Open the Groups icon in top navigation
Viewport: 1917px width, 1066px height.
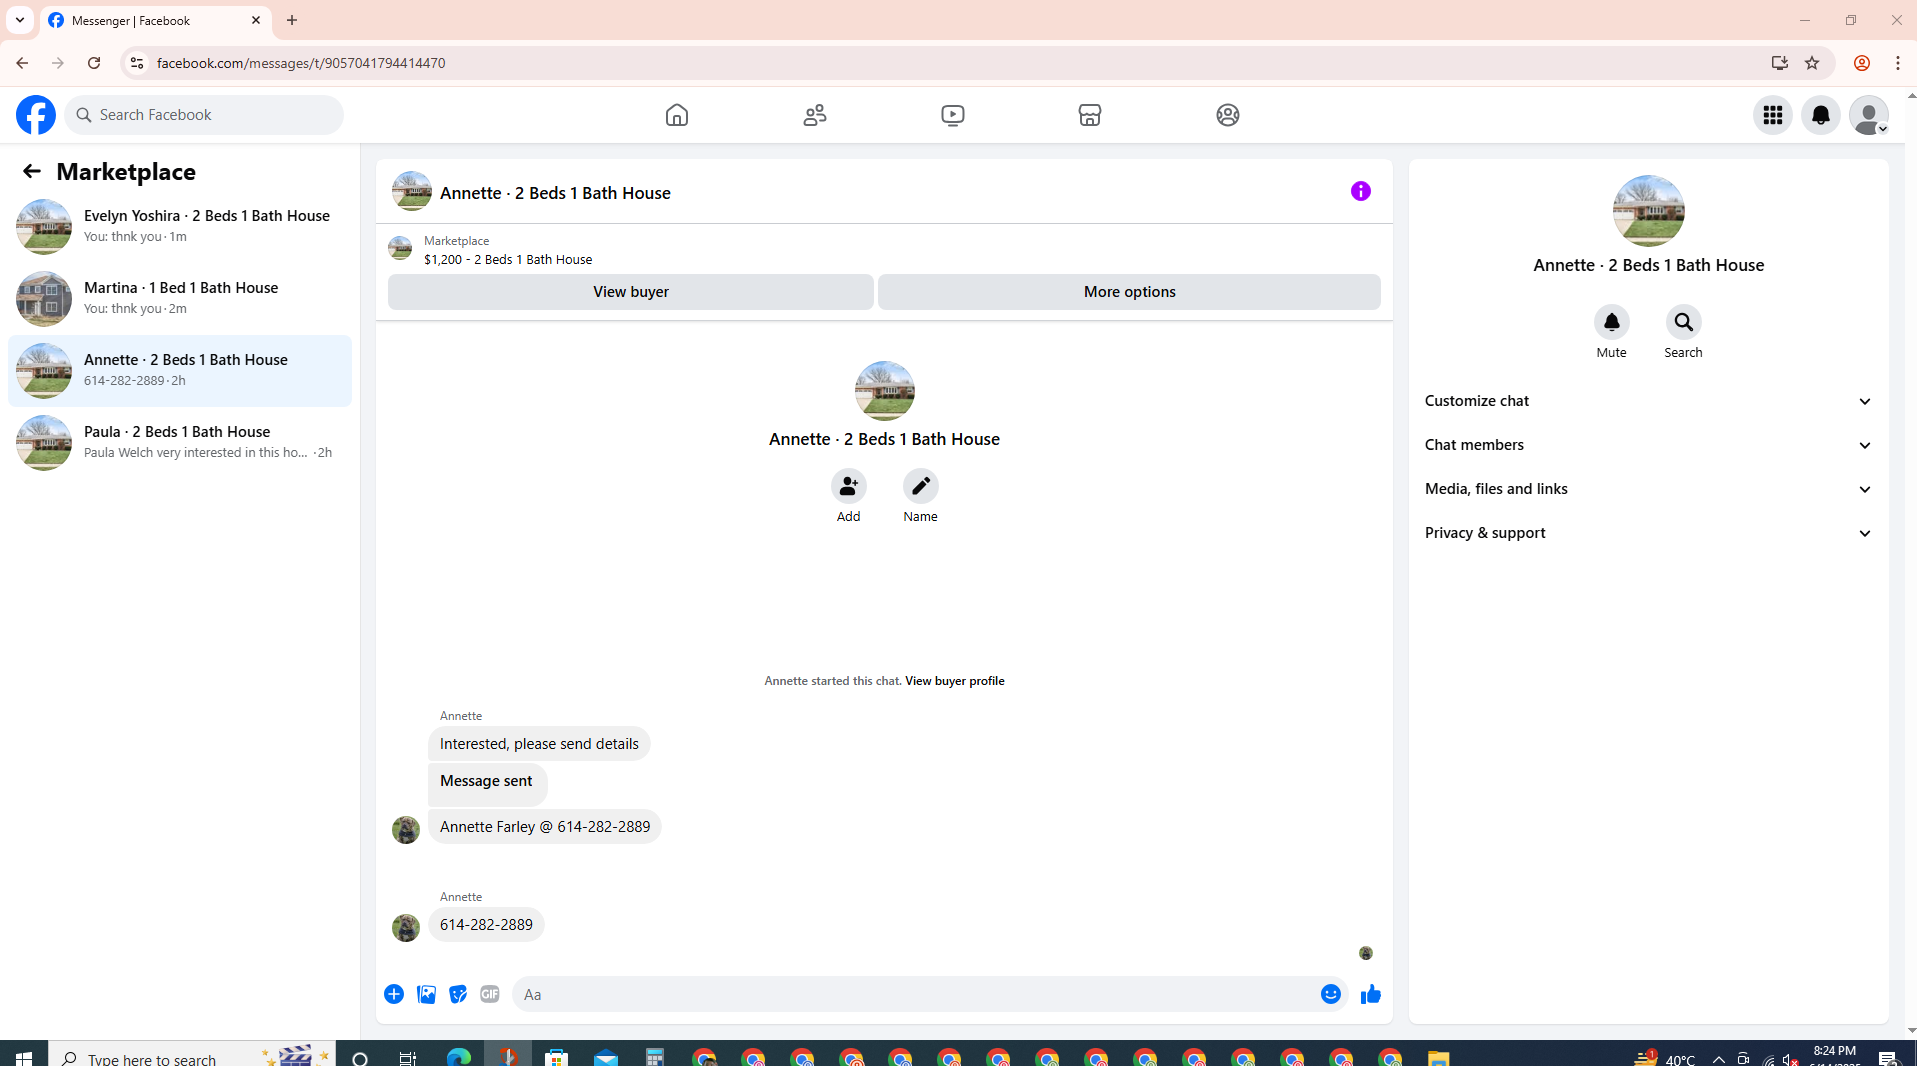[1228, 115]
